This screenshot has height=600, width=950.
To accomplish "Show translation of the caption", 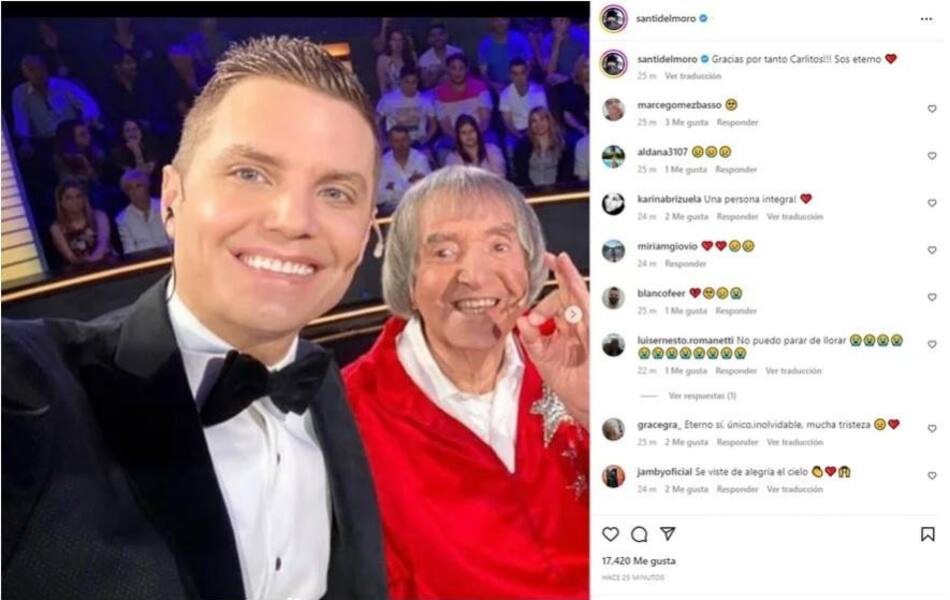I will click(693, 76).
